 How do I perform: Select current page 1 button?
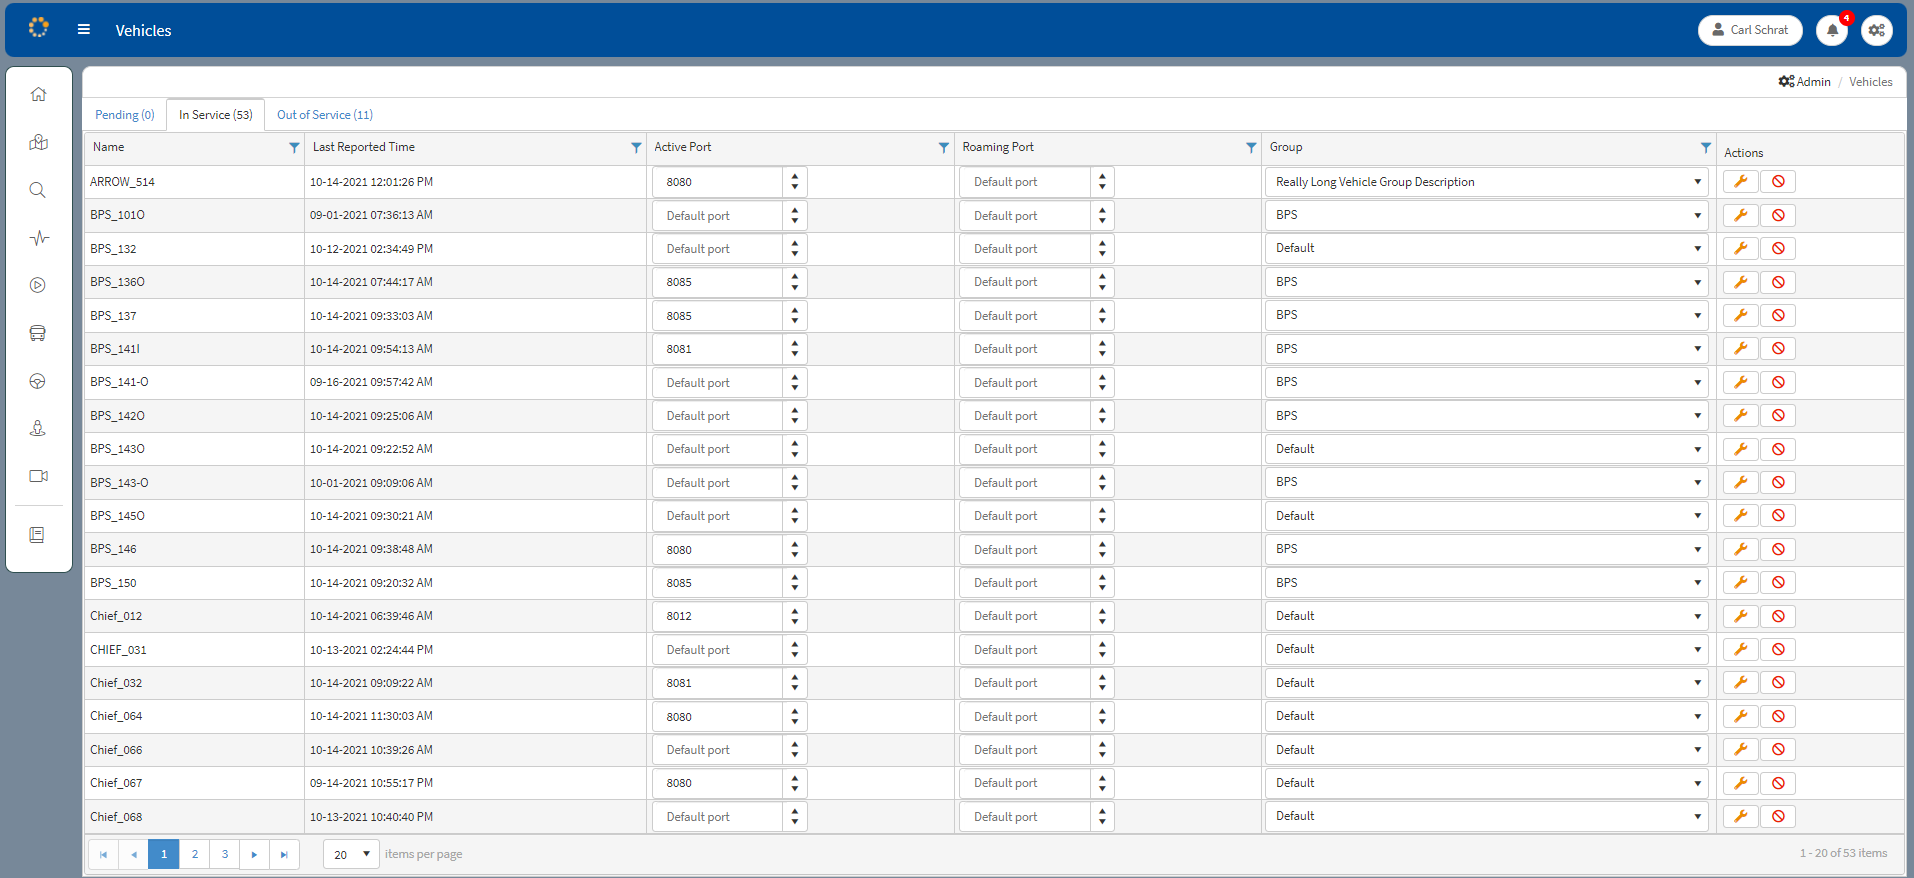pos(164,854)
